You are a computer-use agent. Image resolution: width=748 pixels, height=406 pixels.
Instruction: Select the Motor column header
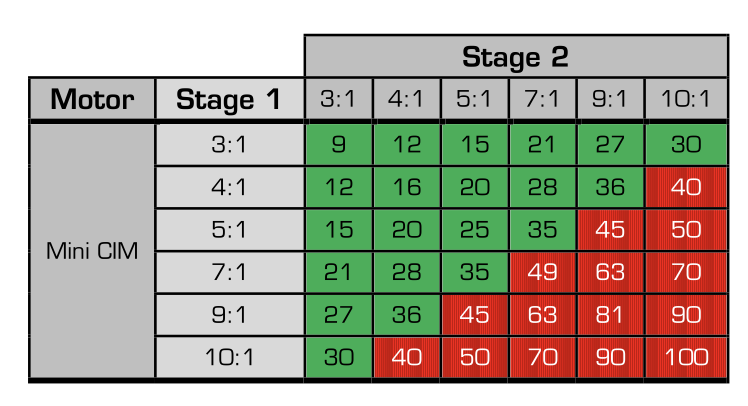pos(92,99)
